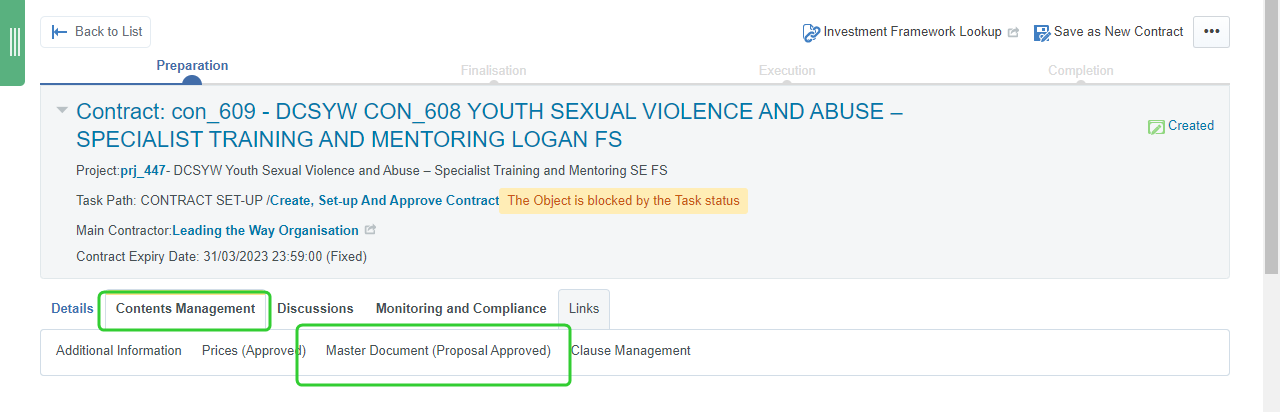The width and height of the screenshot is (1280, 412).
Task: Open the Discussions tab
Action: tap(315, 309)
